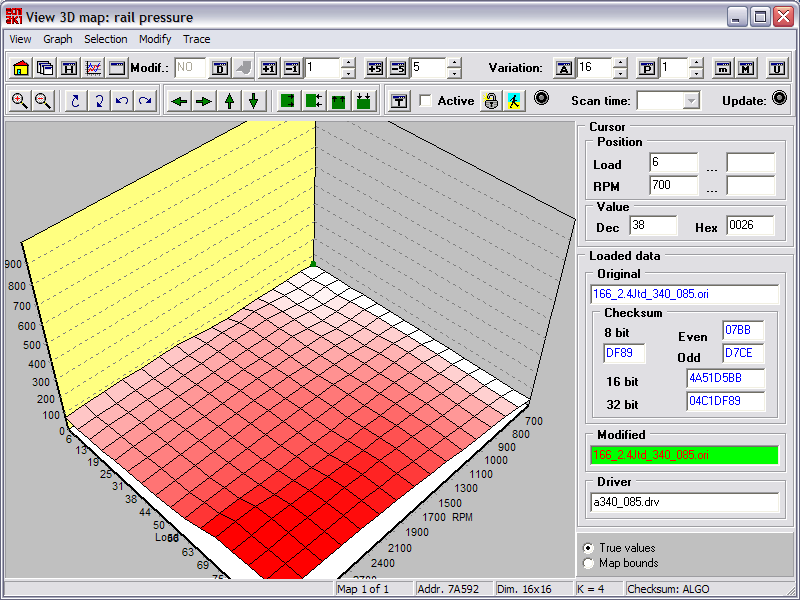The width and height of the screenshot is (800, 600).
Task: Click the line chart graph icon
Action: click(93, 69)
